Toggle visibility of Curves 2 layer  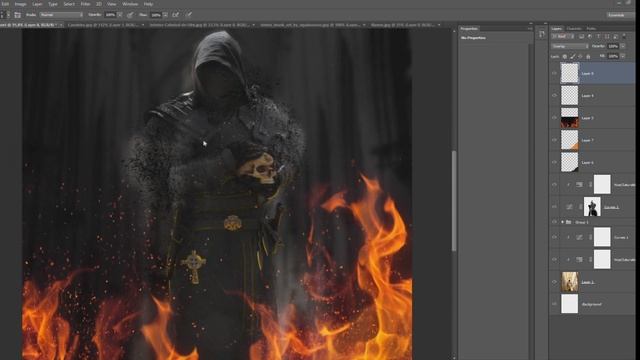pos(554,207)
